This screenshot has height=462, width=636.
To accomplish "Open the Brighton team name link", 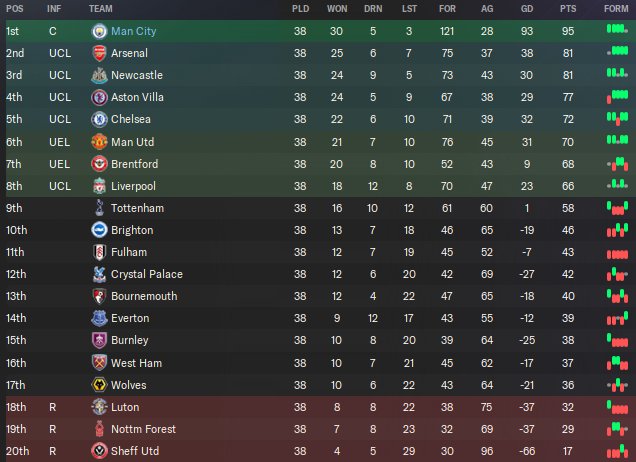I will click(132, 230).
